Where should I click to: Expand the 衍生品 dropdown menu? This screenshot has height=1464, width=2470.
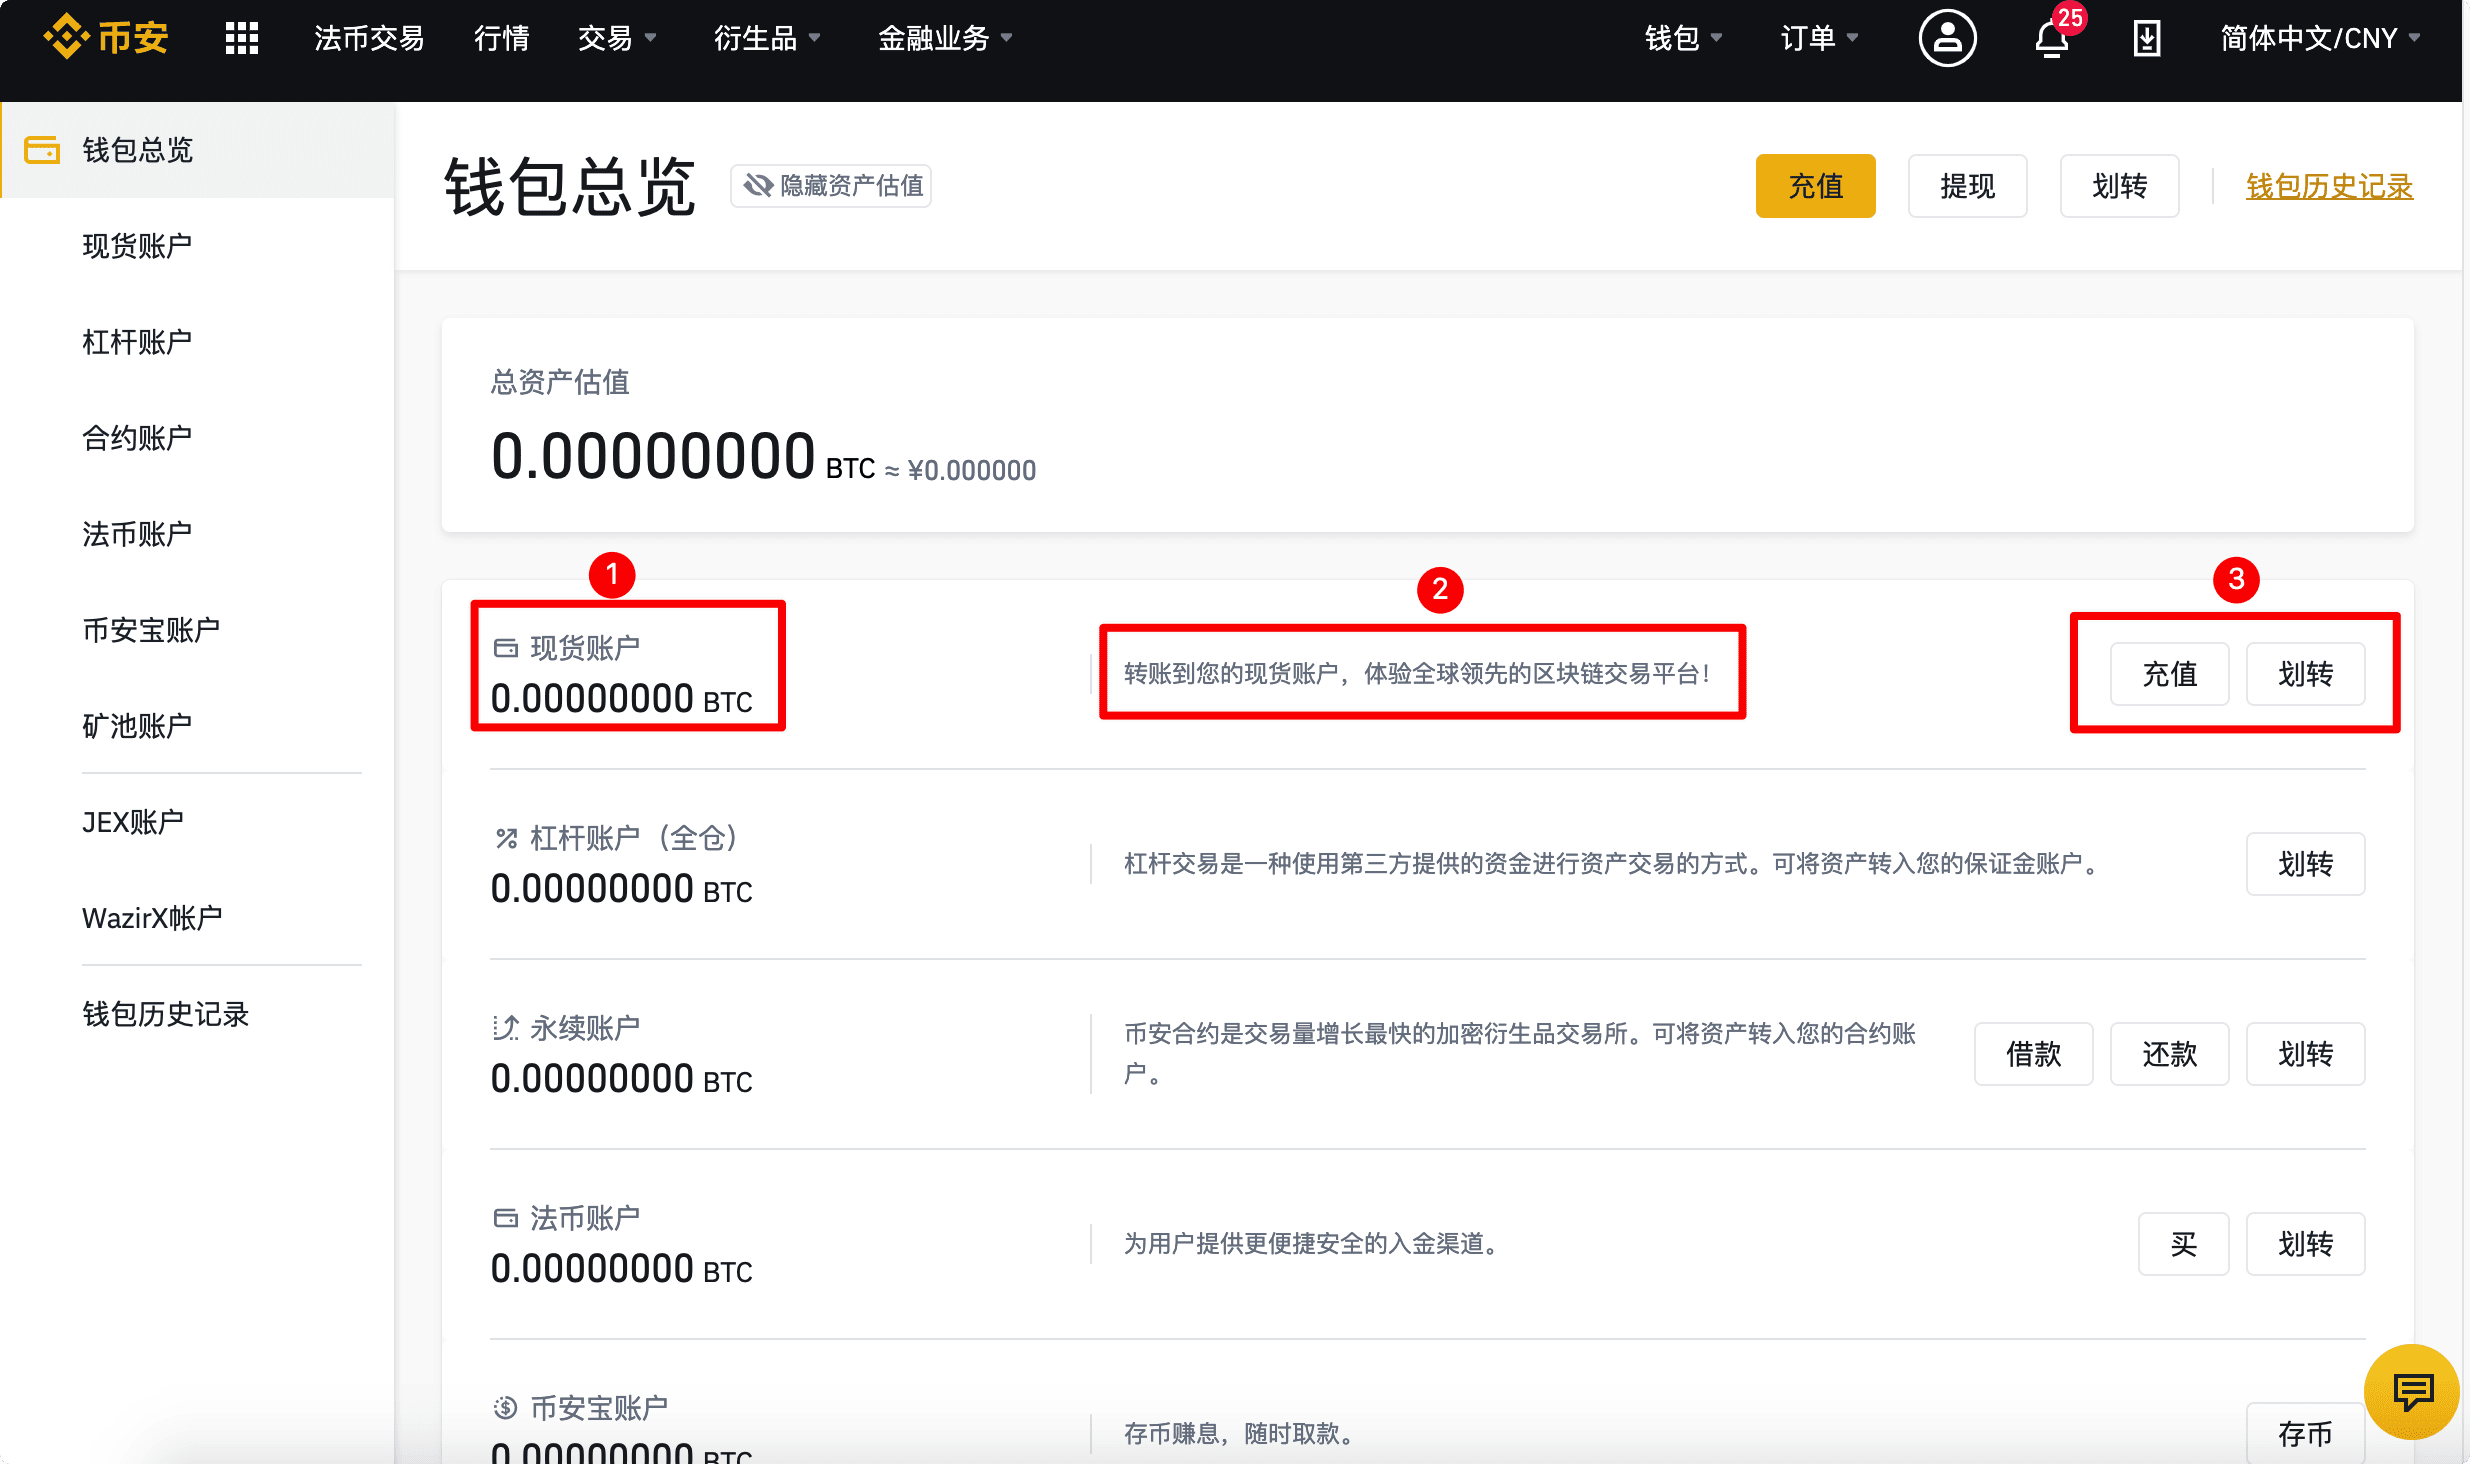coord(767,38)
